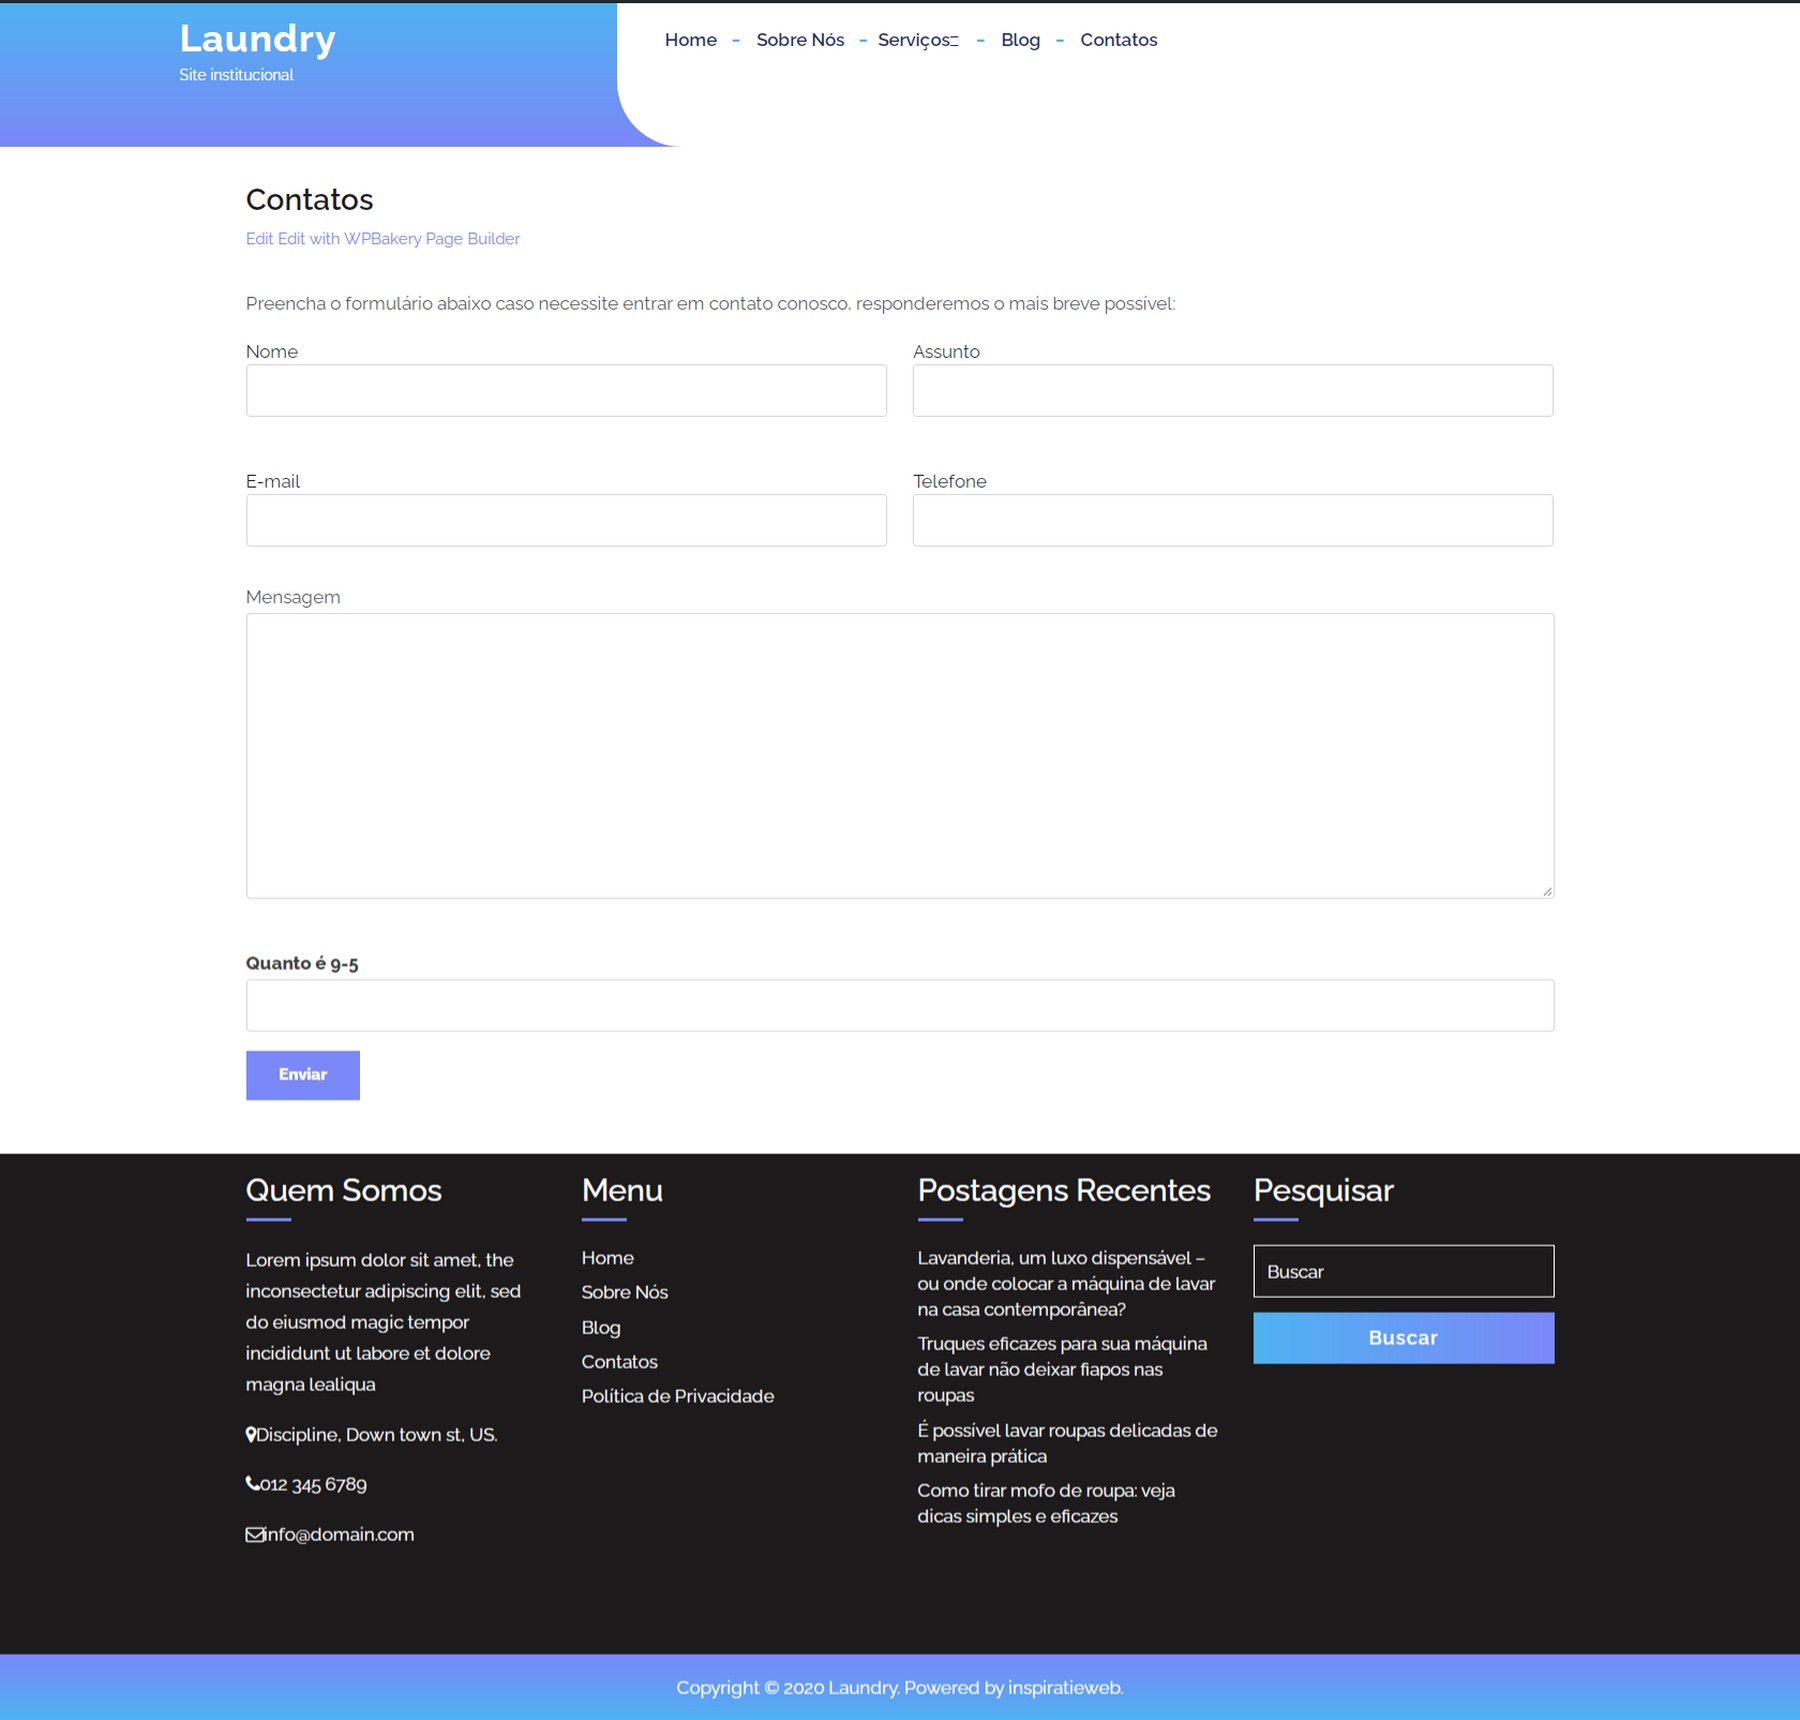Click the location pin icon in footer

pos(250,1435)
